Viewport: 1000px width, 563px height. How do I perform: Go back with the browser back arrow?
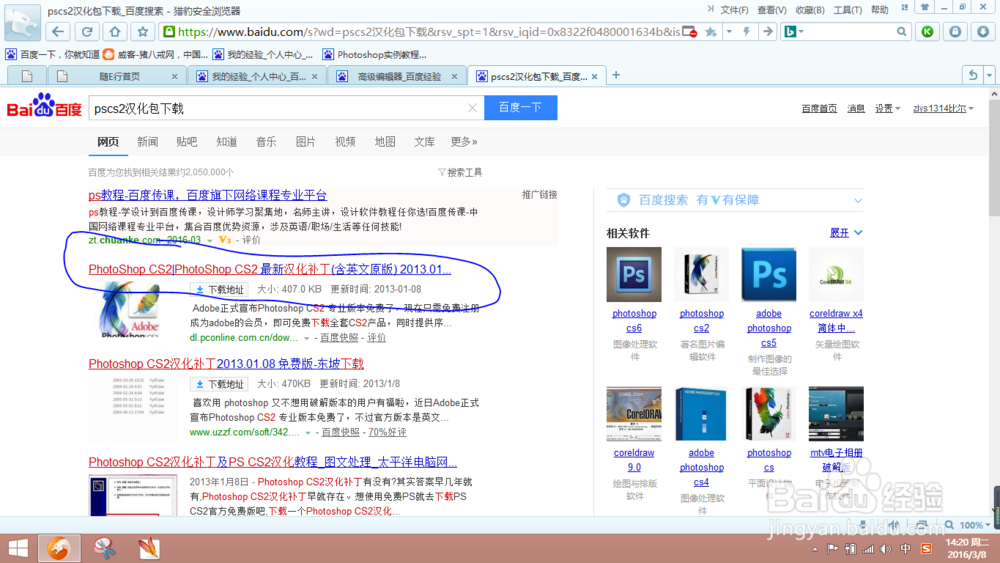pos(58,32)
